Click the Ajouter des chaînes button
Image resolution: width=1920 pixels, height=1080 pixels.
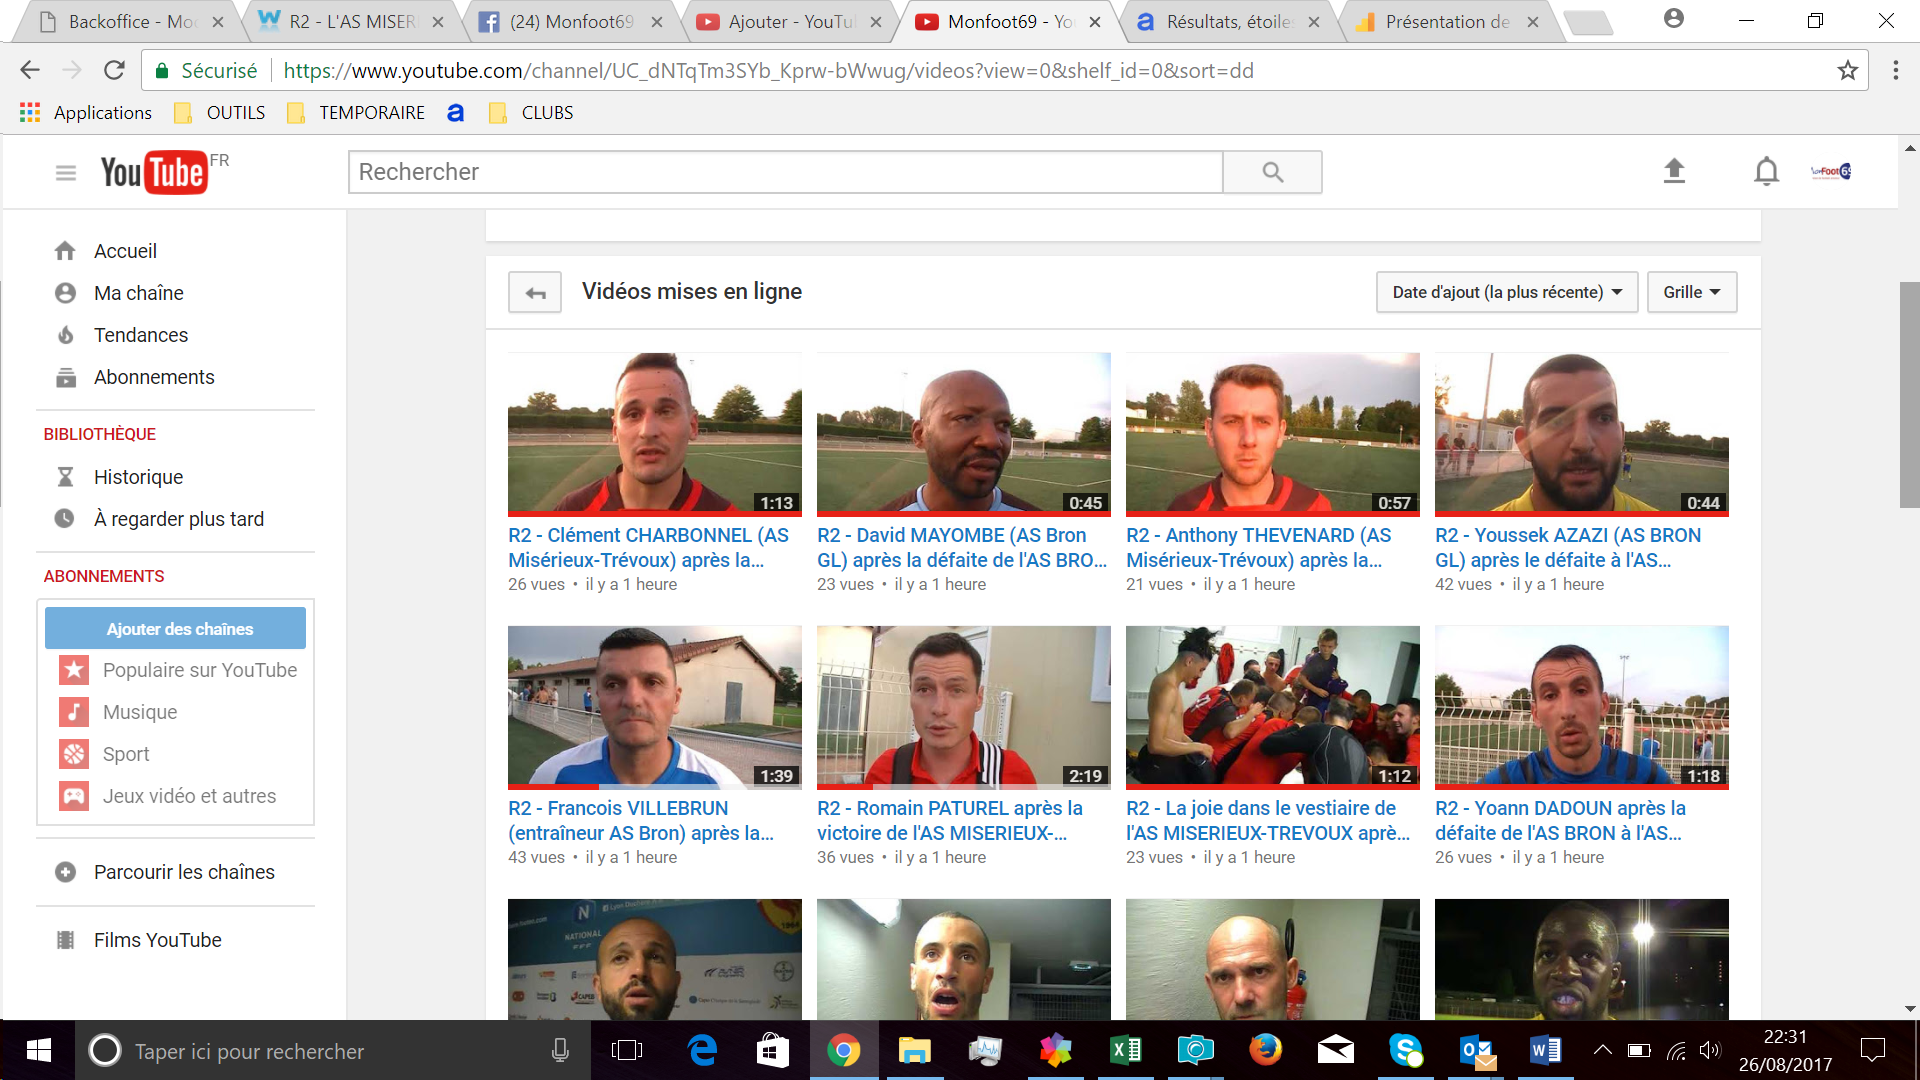click(176, 629)
